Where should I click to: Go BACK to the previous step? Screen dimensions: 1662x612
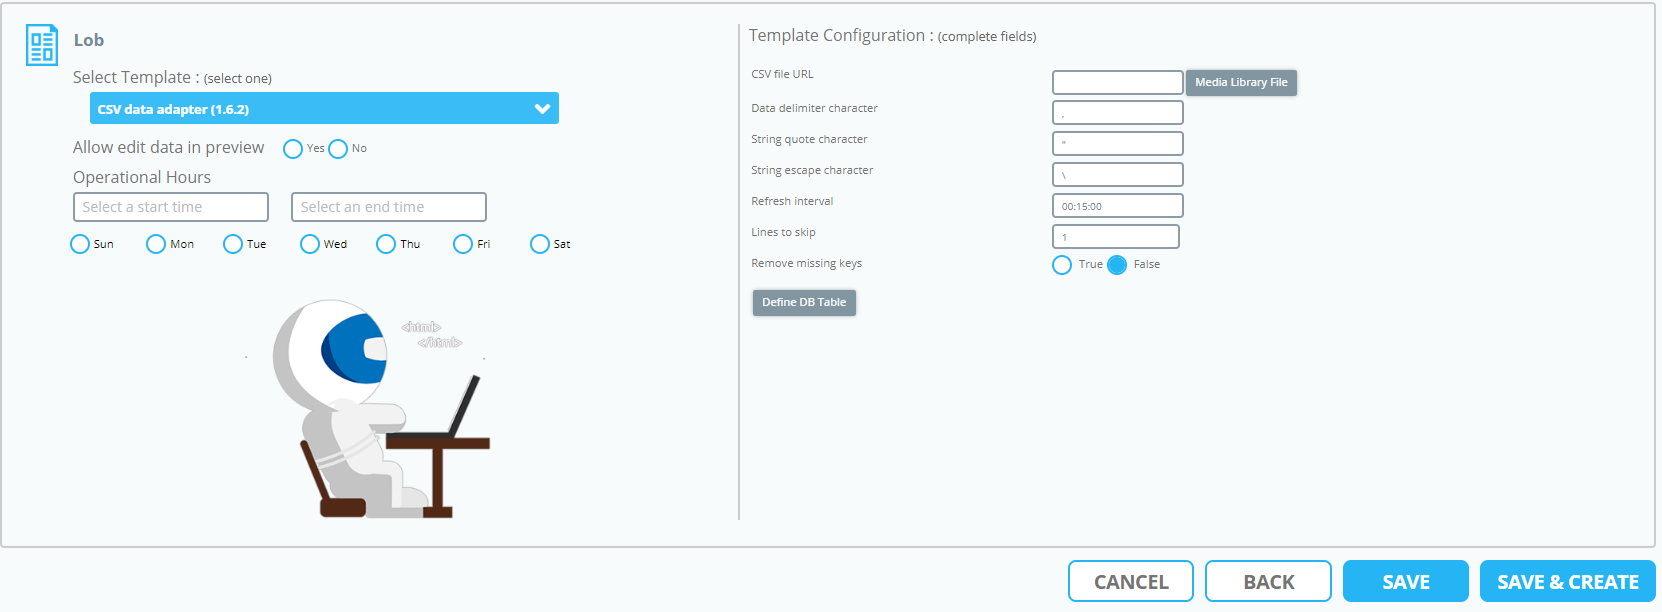pos(1267,581)
